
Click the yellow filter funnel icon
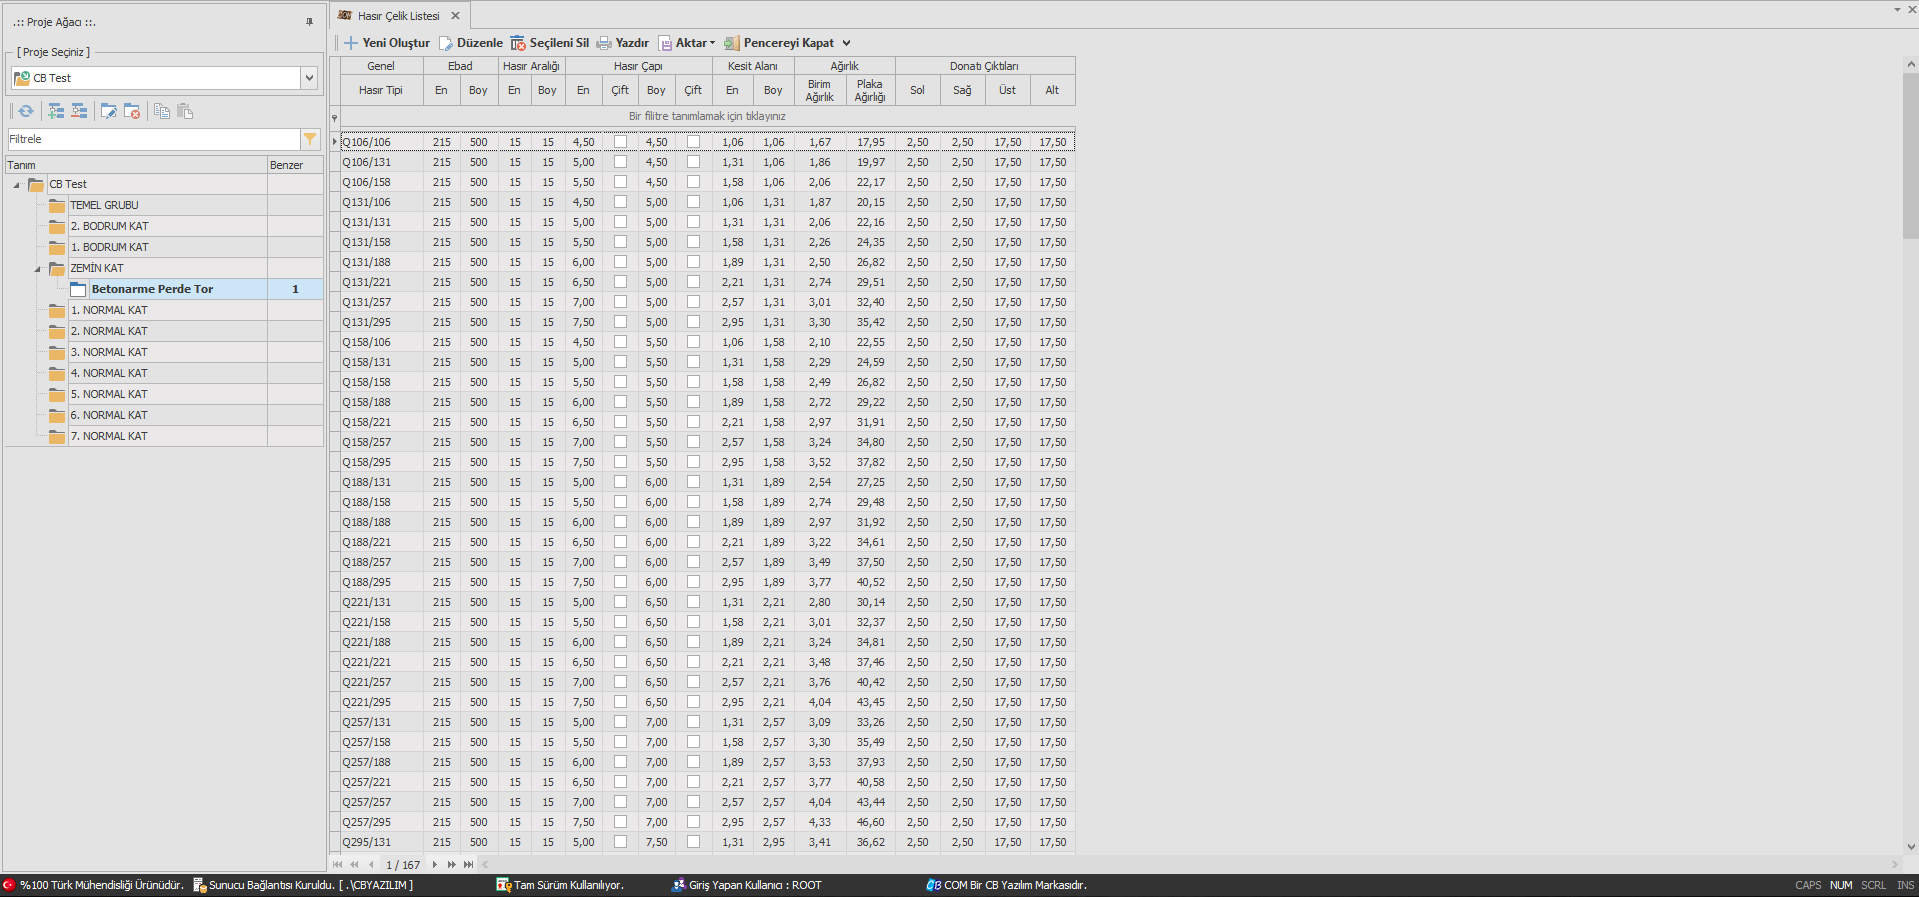(310, 139)
